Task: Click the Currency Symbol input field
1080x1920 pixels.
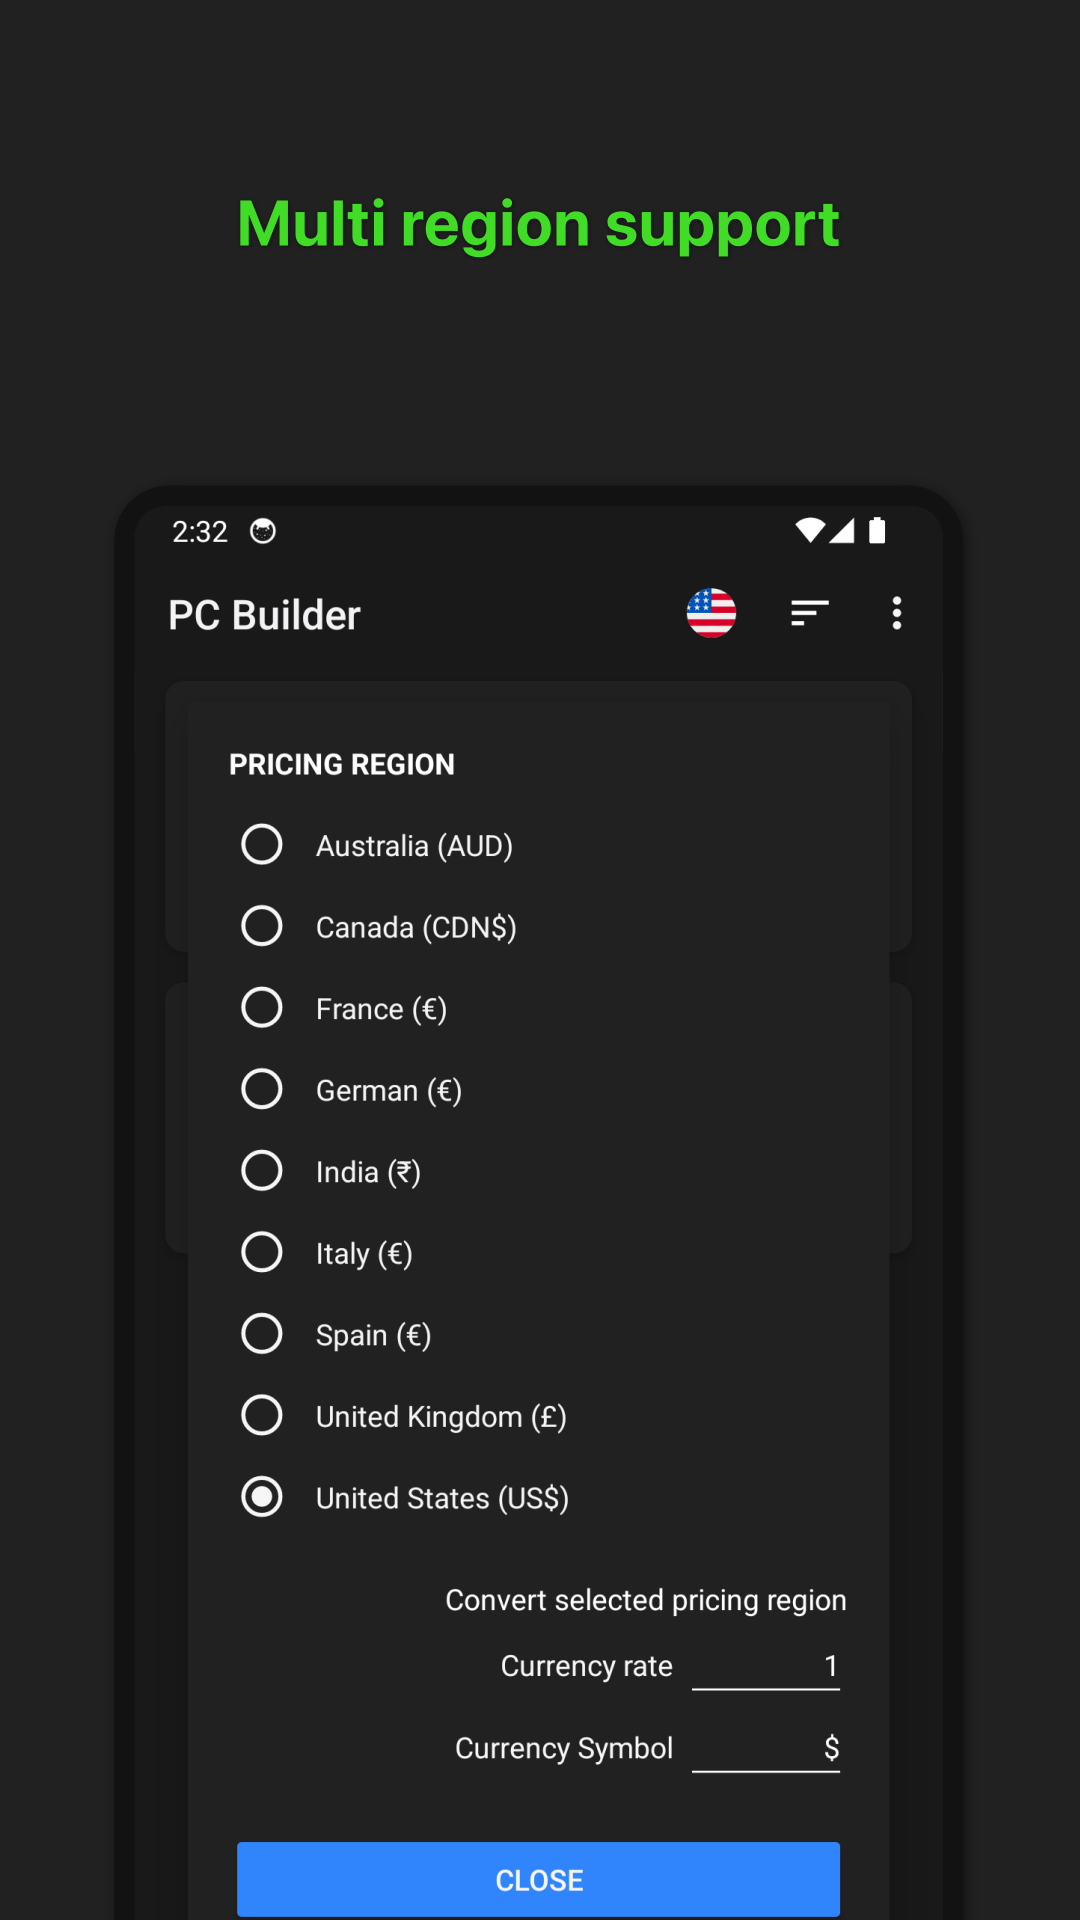Action: (x=766, y=1748)
